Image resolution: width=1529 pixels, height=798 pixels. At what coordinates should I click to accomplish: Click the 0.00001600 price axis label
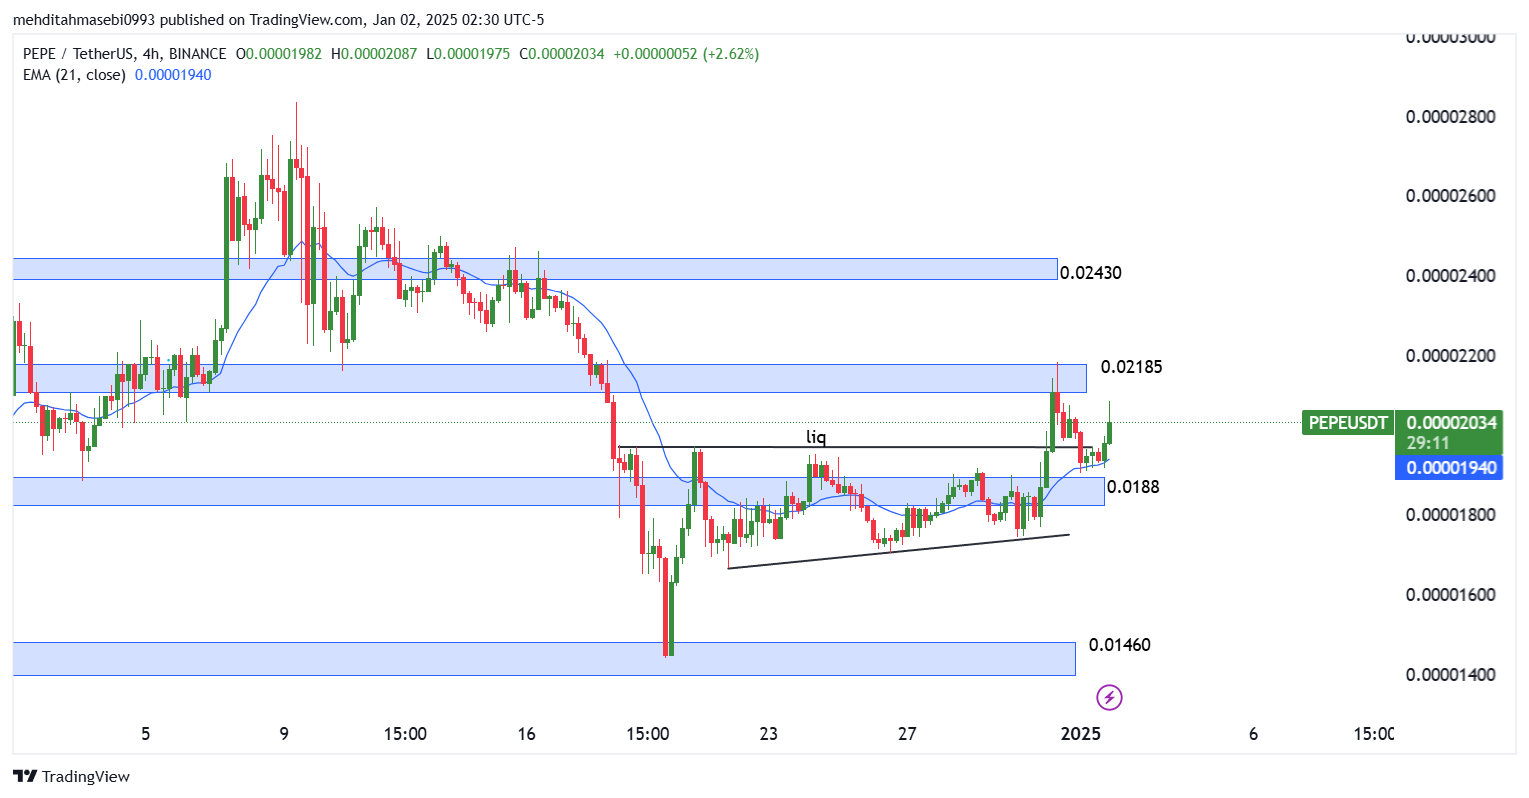tap(1451, 595)
